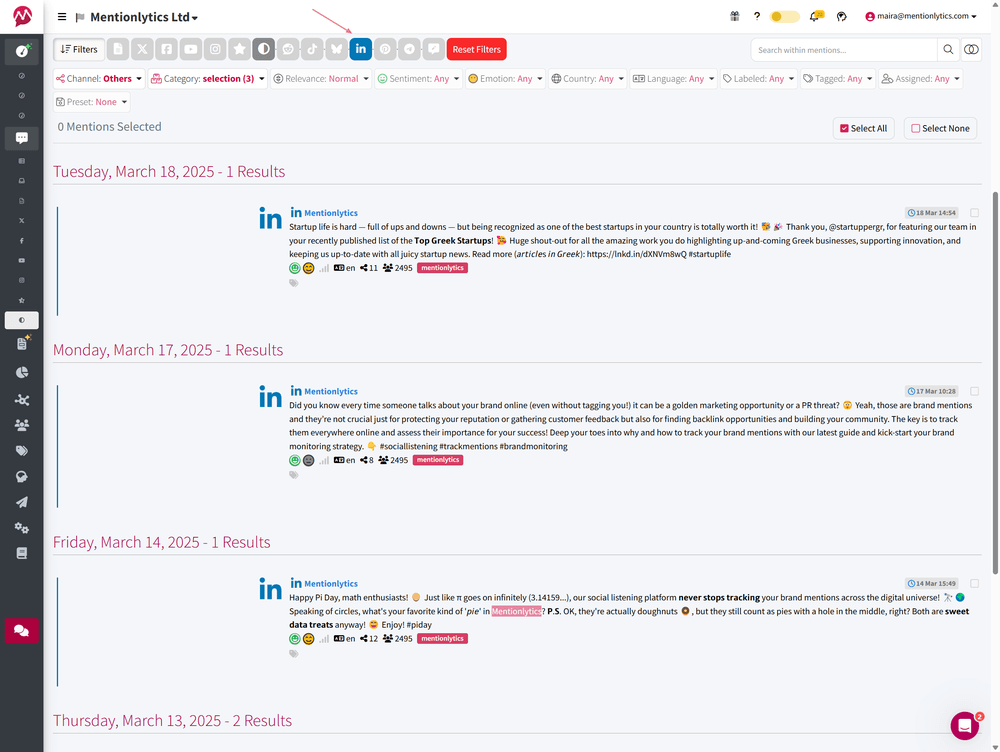Image resolution: width=1000 pixels, height=752 pixels.
Task: Toggle the yellow theme switch in header
Action: [x=784, y=17]
